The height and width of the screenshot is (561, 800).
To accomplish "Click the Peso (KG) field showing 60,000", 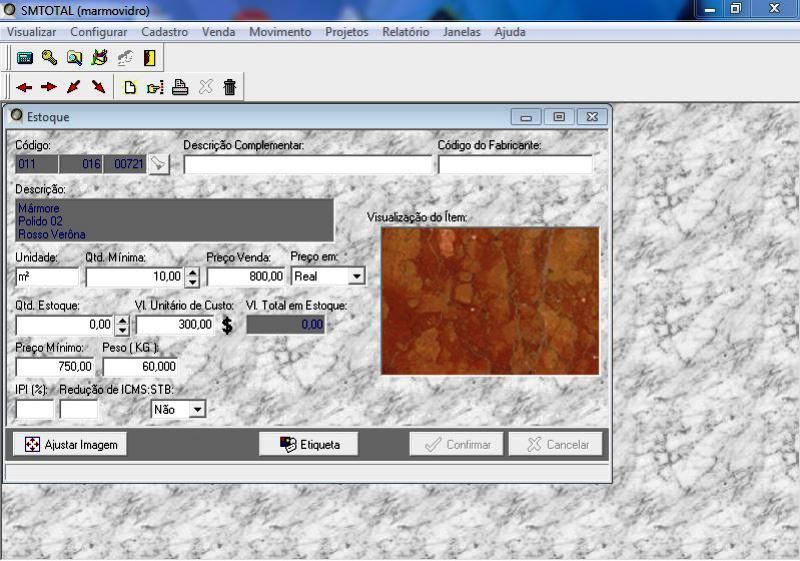I will tap(141, 367).
